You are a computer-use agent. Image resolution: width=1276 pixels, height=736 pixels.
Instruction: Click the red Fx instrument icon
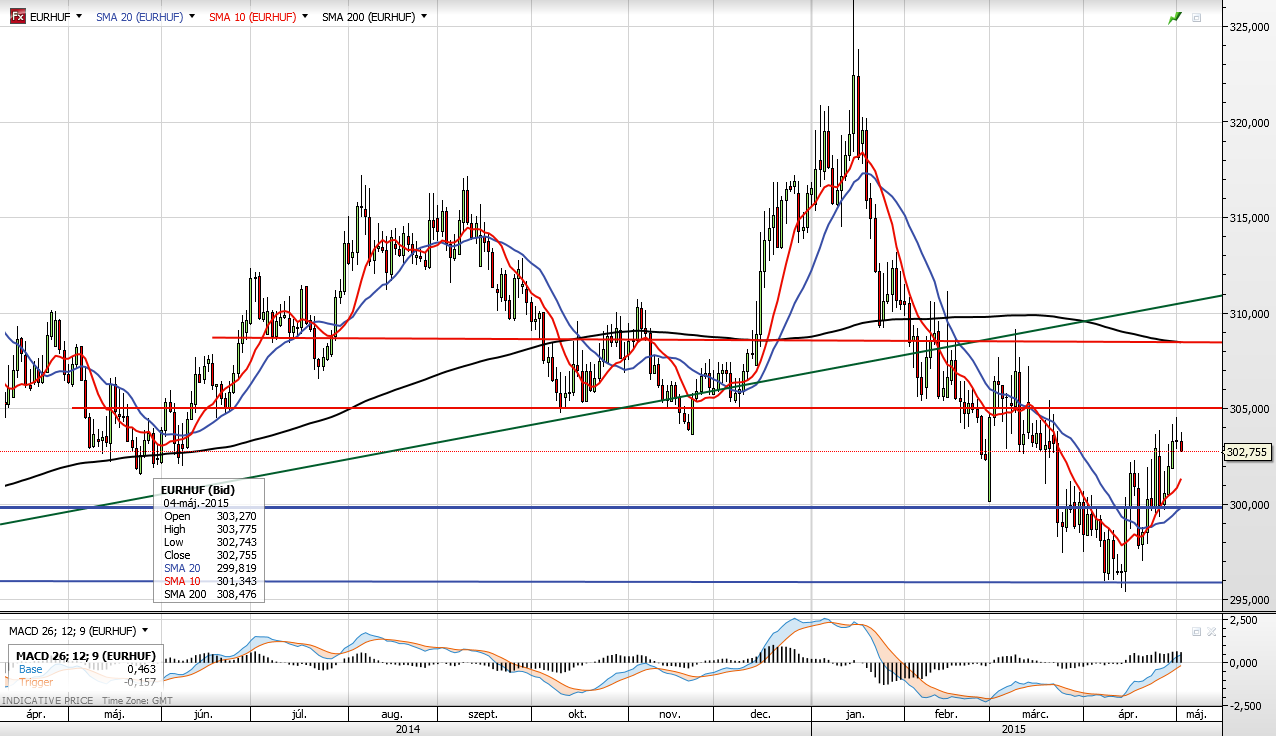coord(18,16)
